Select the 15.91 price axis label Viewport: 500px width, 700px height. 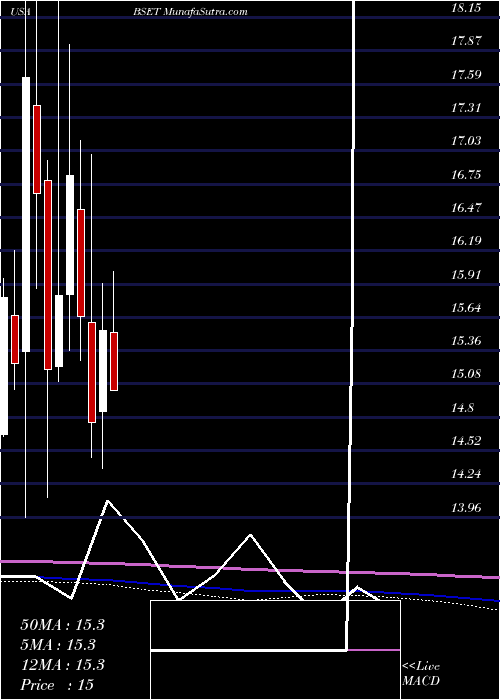[x=466, y=275]
